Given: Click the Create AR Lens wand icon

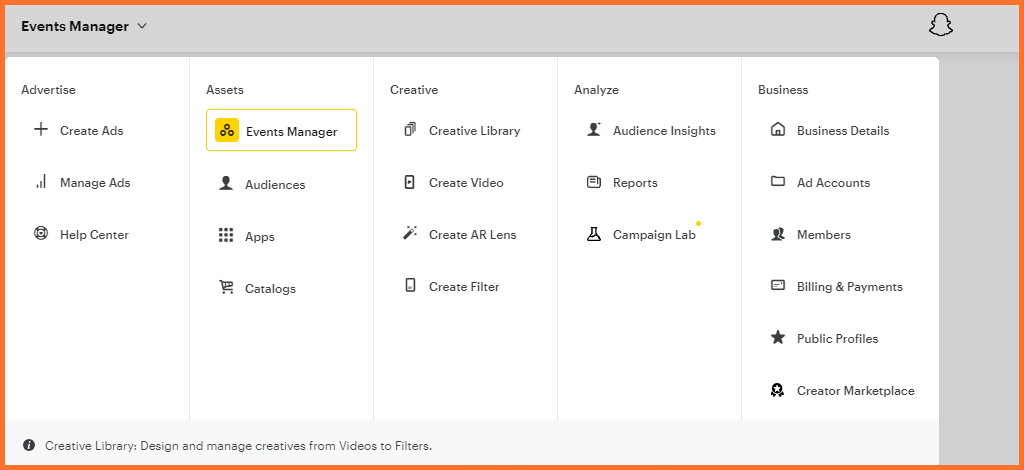Looking at the screenshot, I should (410, 234).
